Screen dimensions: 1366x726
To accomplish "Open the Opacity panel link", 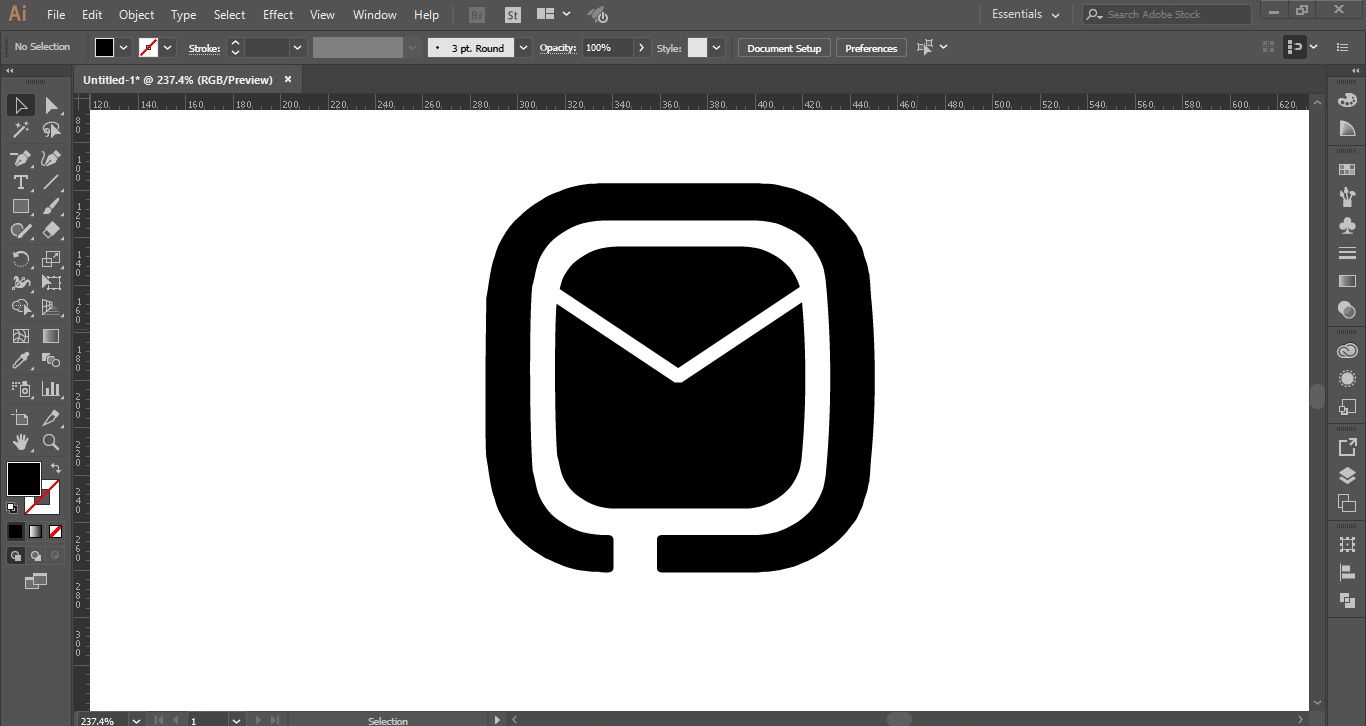I will click(558, 48).
